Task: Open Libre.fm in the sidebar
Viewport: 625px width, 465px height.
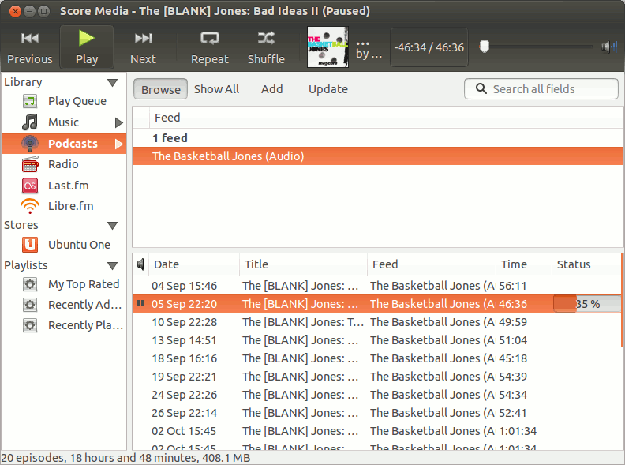Action: coord(64,206)
